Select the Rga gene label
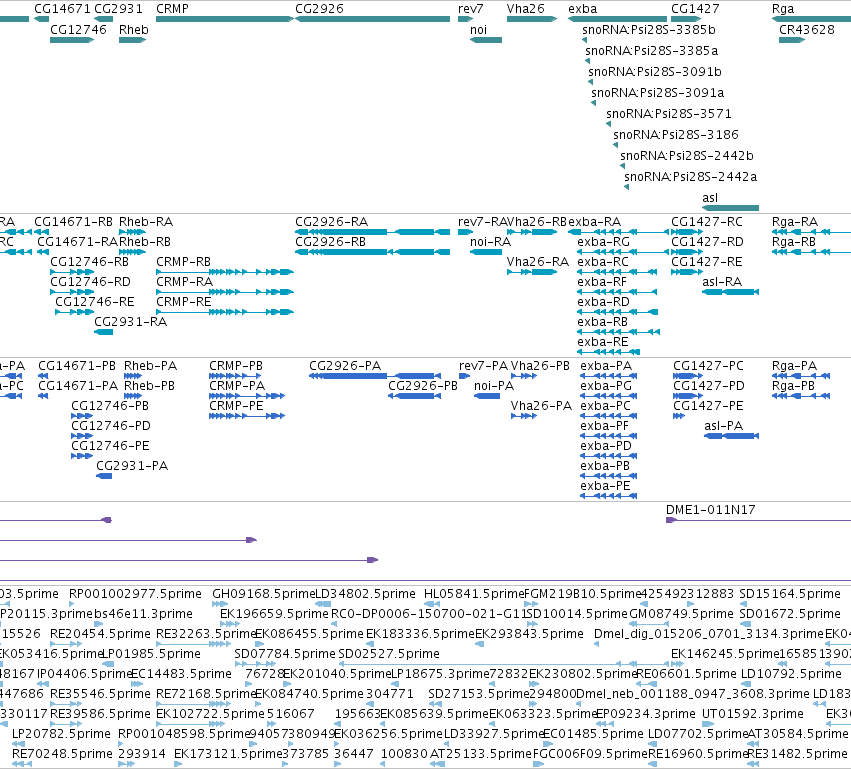This screenshot has height=769, width=851. (x=783, y=9)
